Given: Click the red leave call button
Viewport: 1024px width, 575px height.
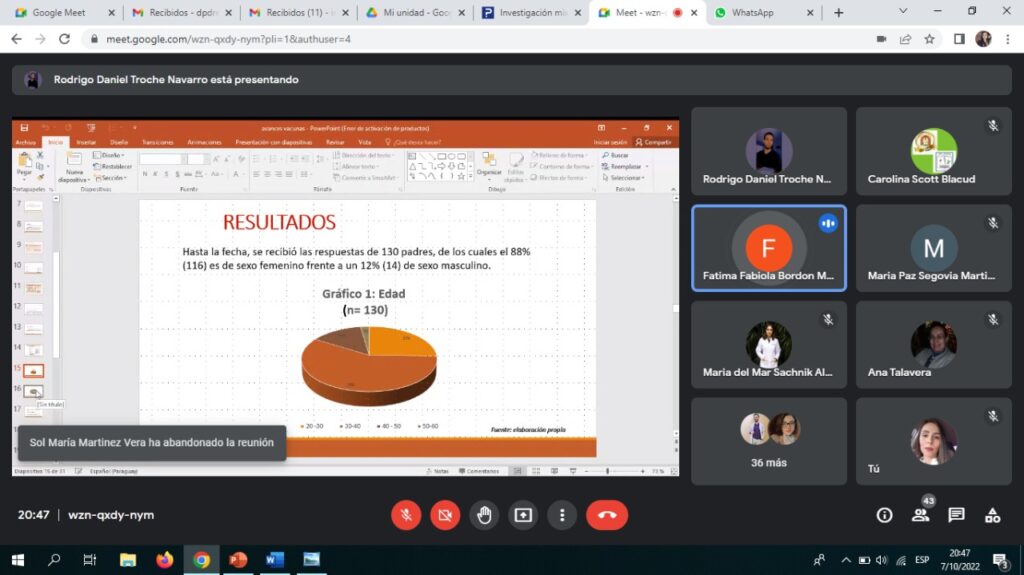Looking at the screenshot, I should (x=606, y=515).
